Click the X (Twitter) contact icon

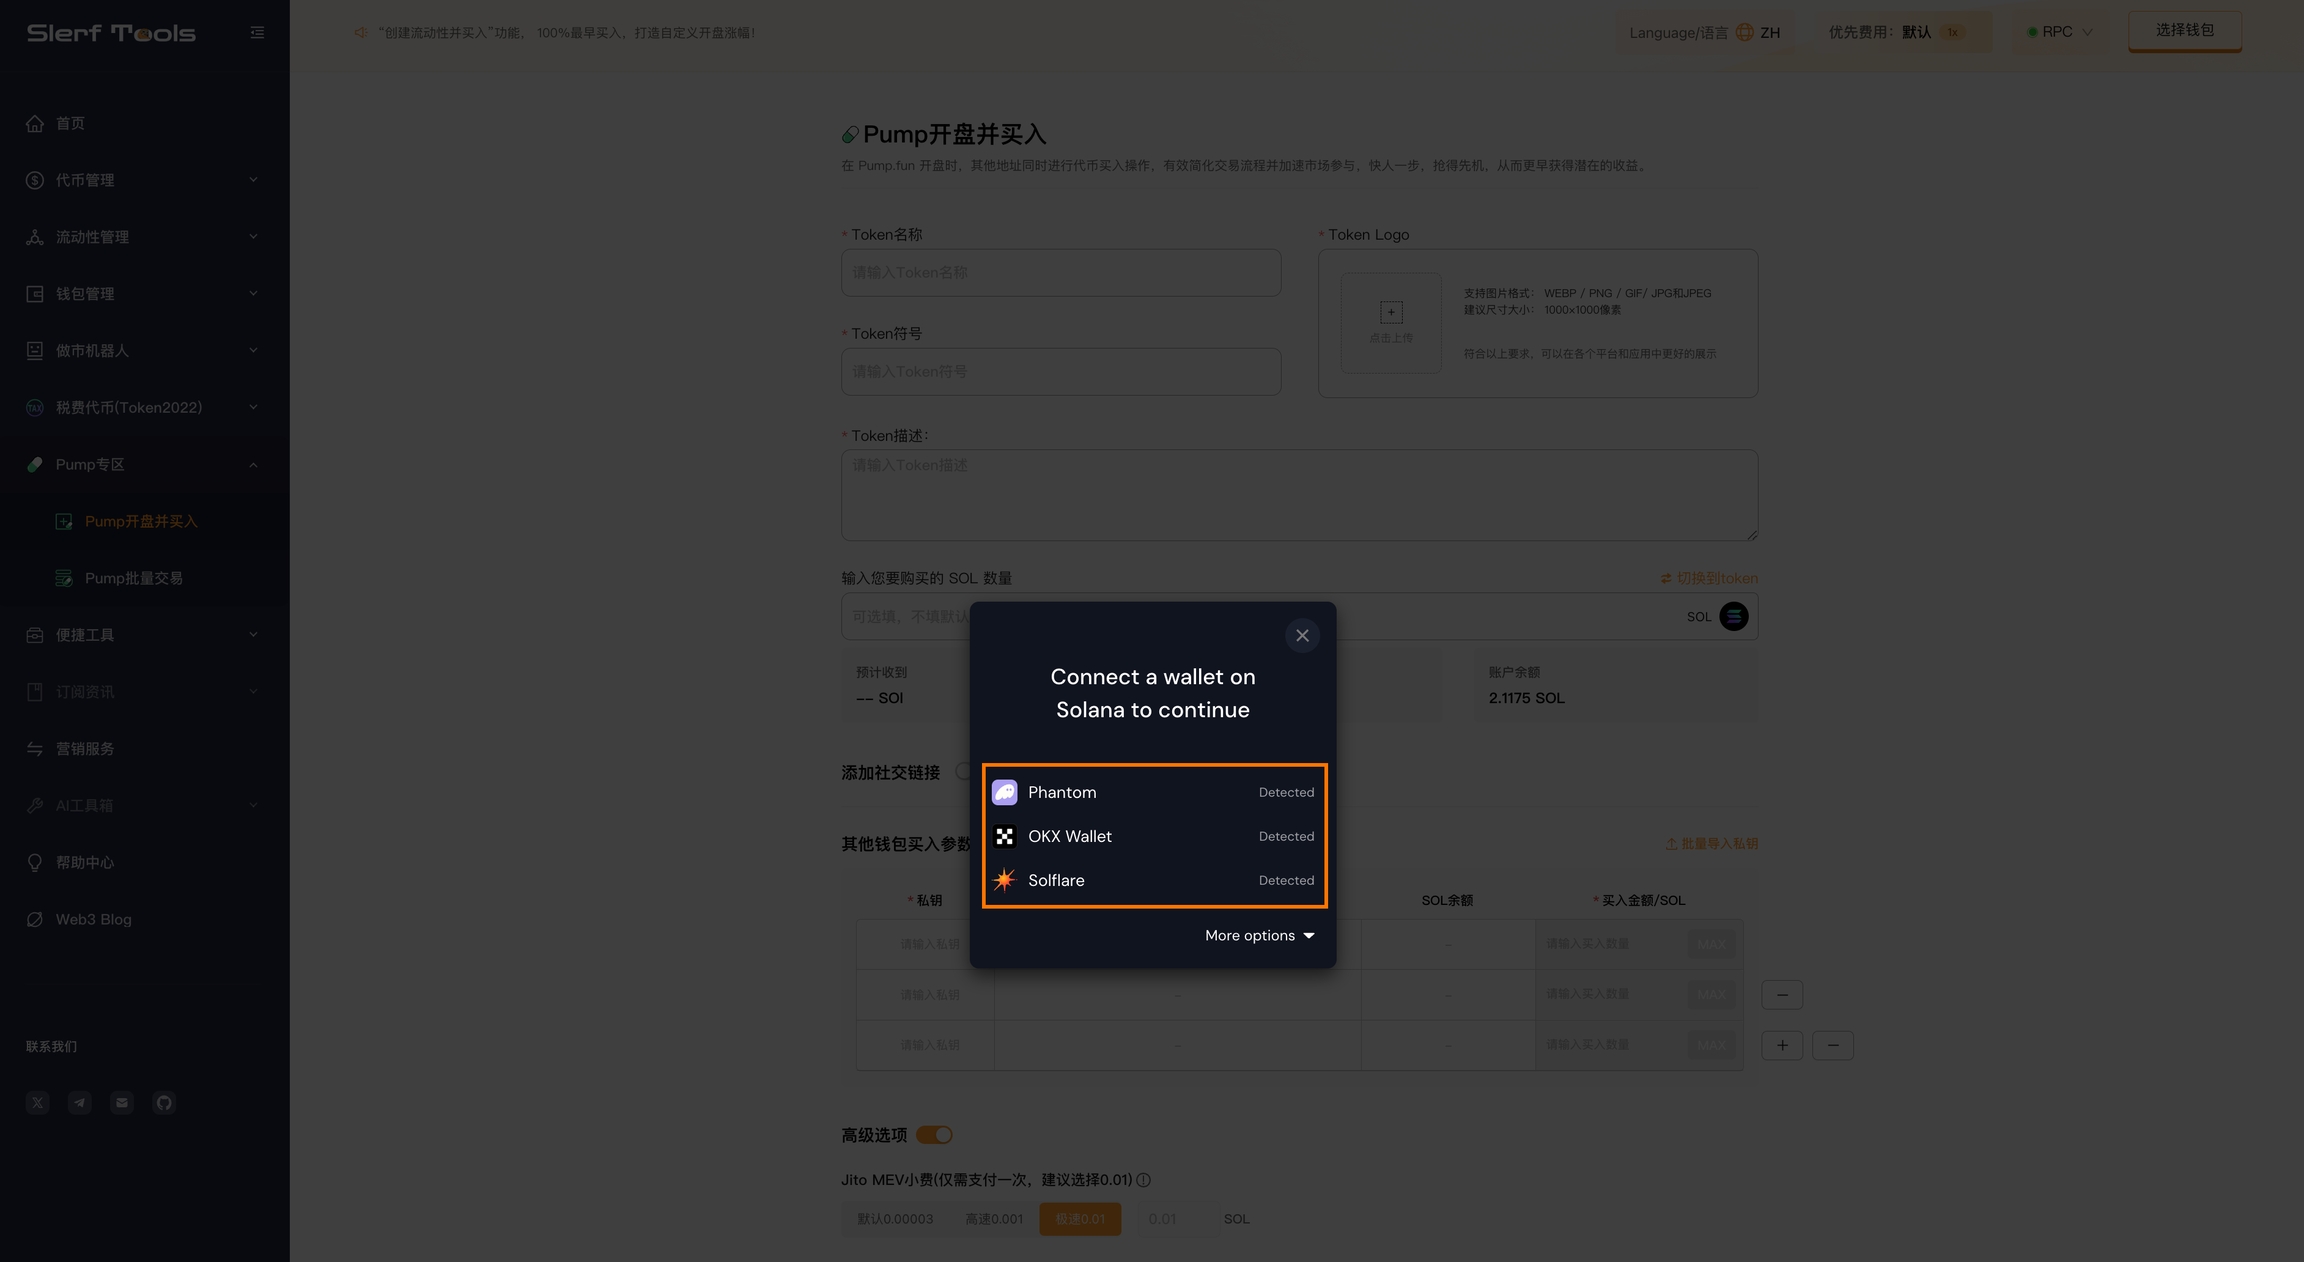pyautogui.click(x=38, y=1103)
